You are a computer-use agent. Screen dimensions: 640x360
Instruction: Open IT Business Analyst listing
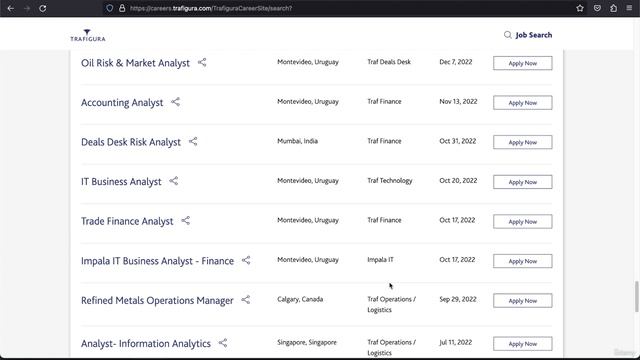[121, 182]
